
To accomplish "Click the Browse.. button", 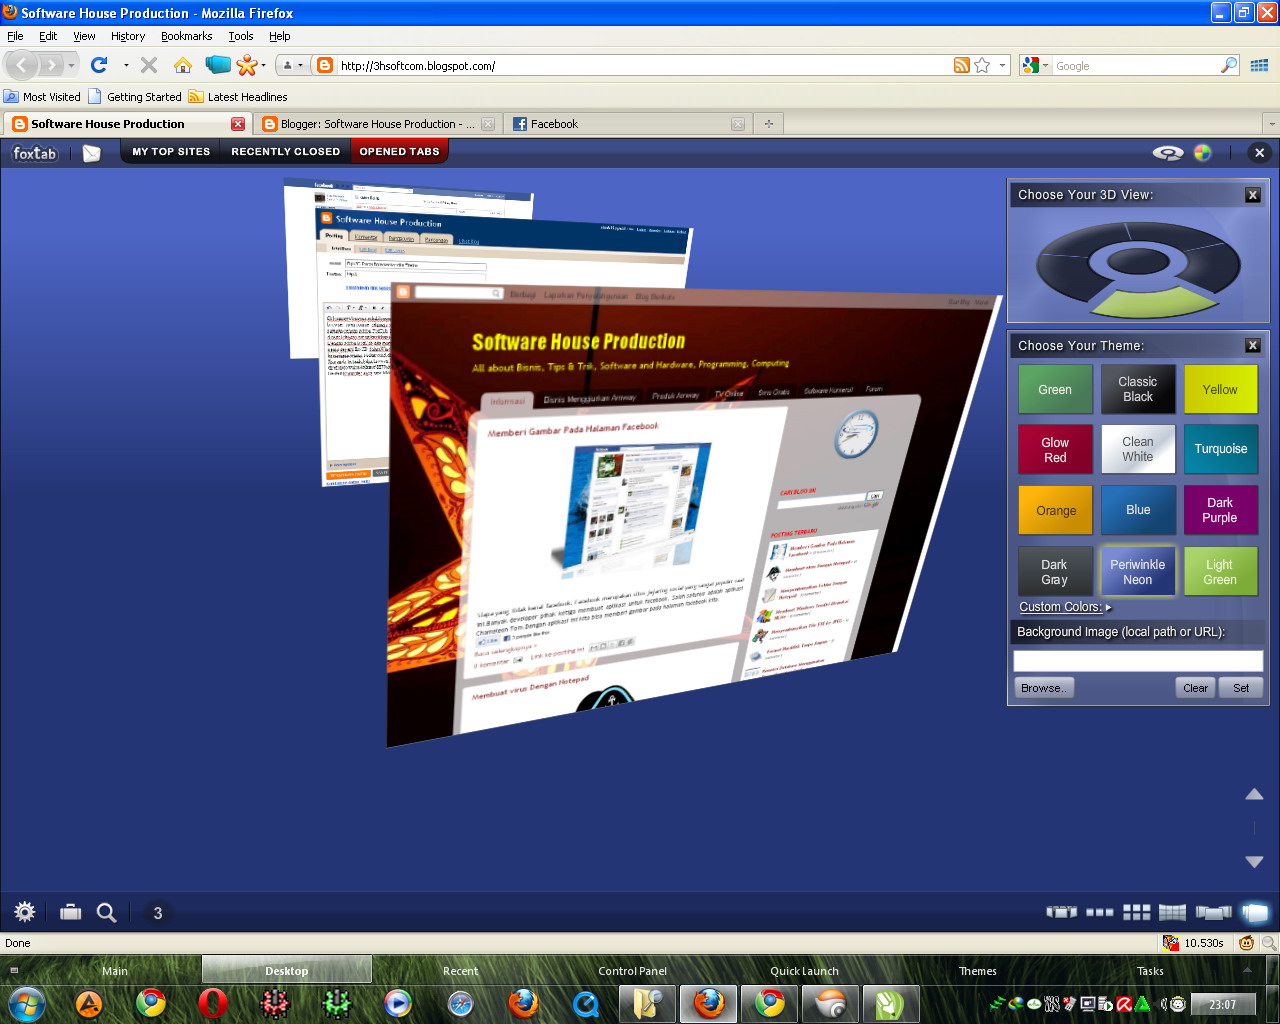I will coord(1044,688).
